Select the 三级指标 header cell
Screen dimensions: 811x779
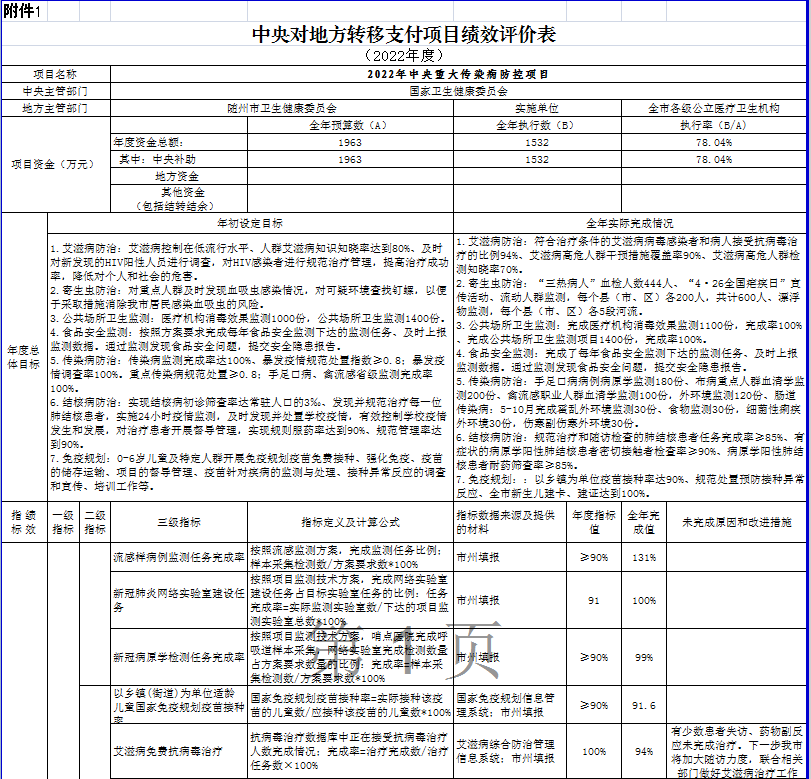179,522
